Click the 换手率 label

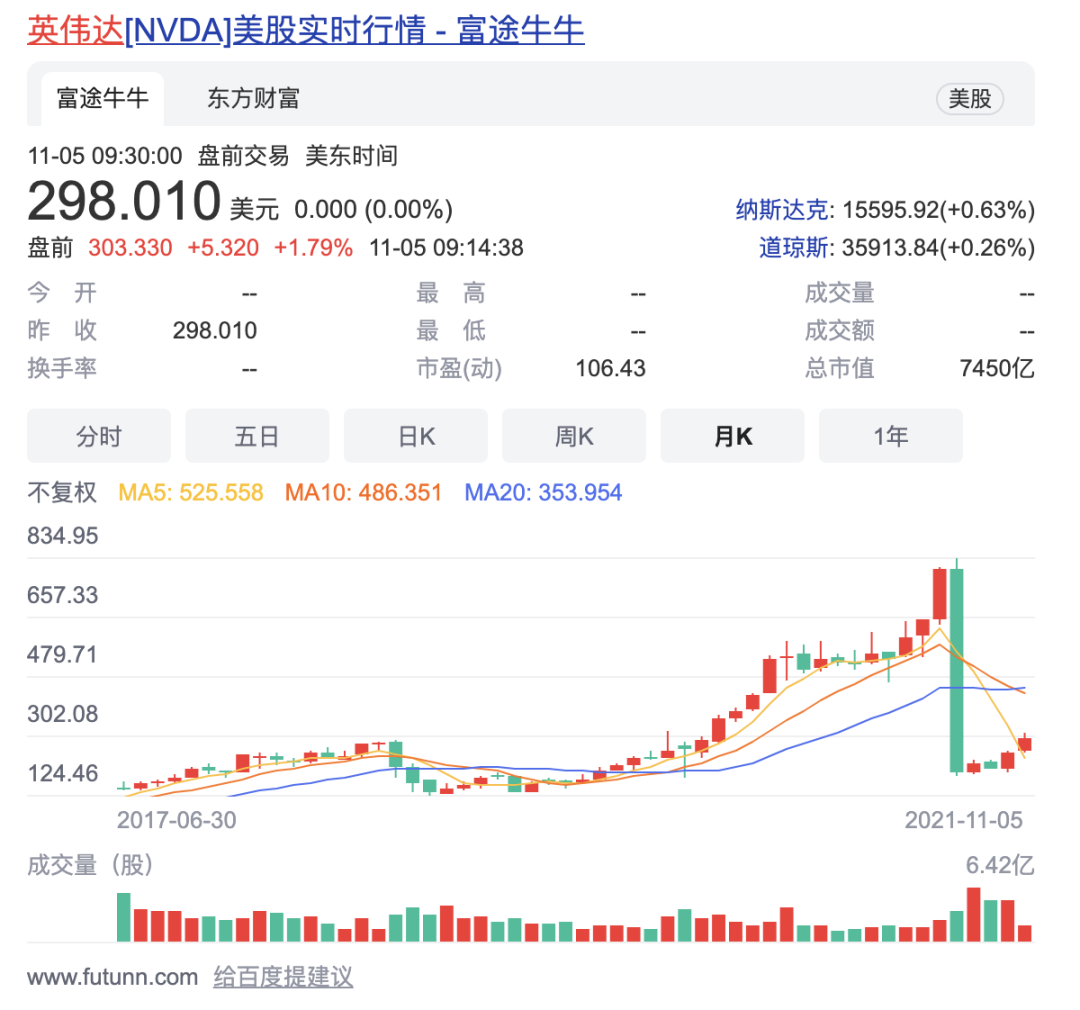click(x=62, y=368)
